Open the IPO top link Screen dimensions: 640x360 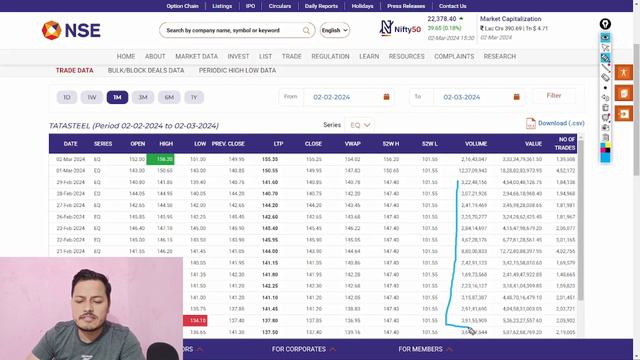click(251, 6)
